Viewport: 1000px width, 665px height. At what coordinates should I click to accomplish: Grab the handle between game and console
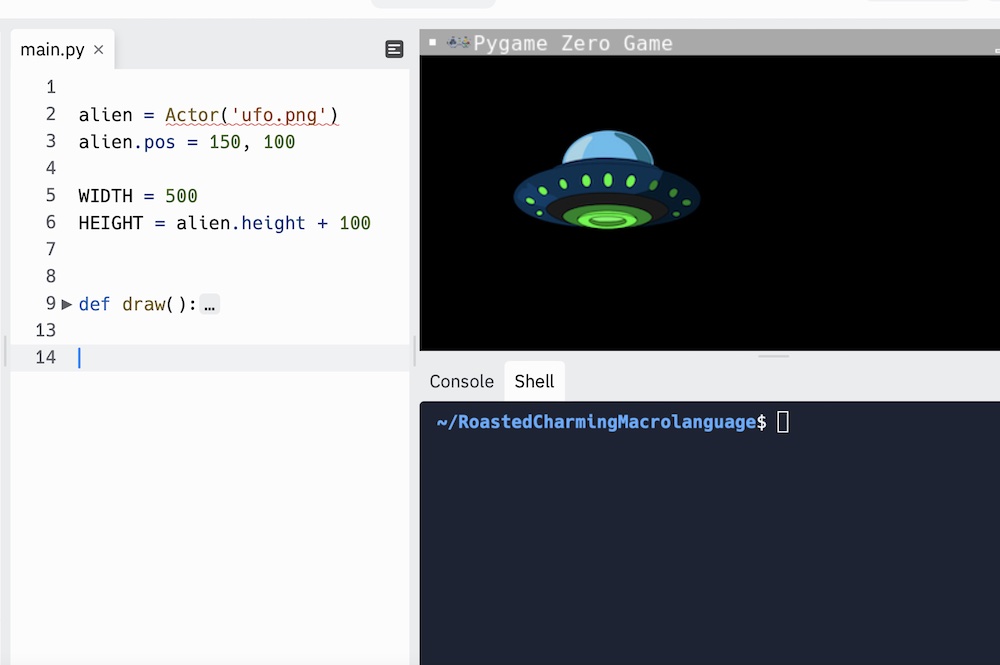(x=774, y=356)
